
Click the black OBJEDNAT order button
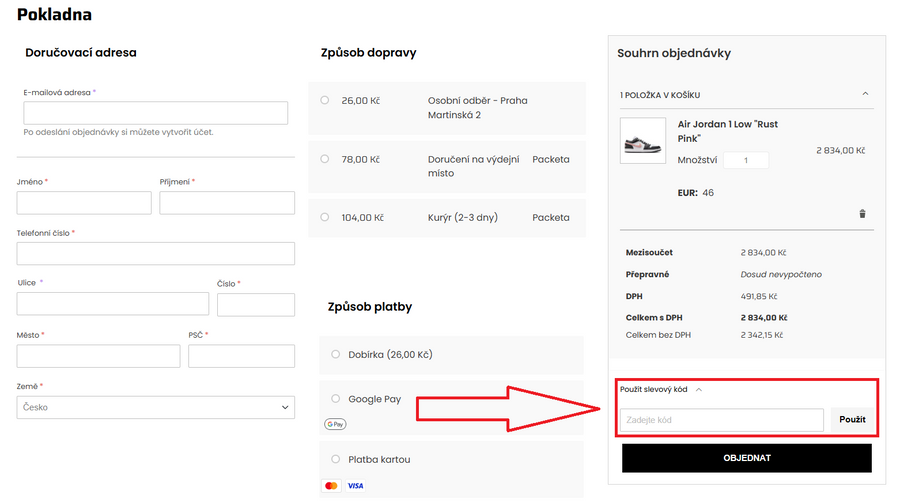(746, 458)
